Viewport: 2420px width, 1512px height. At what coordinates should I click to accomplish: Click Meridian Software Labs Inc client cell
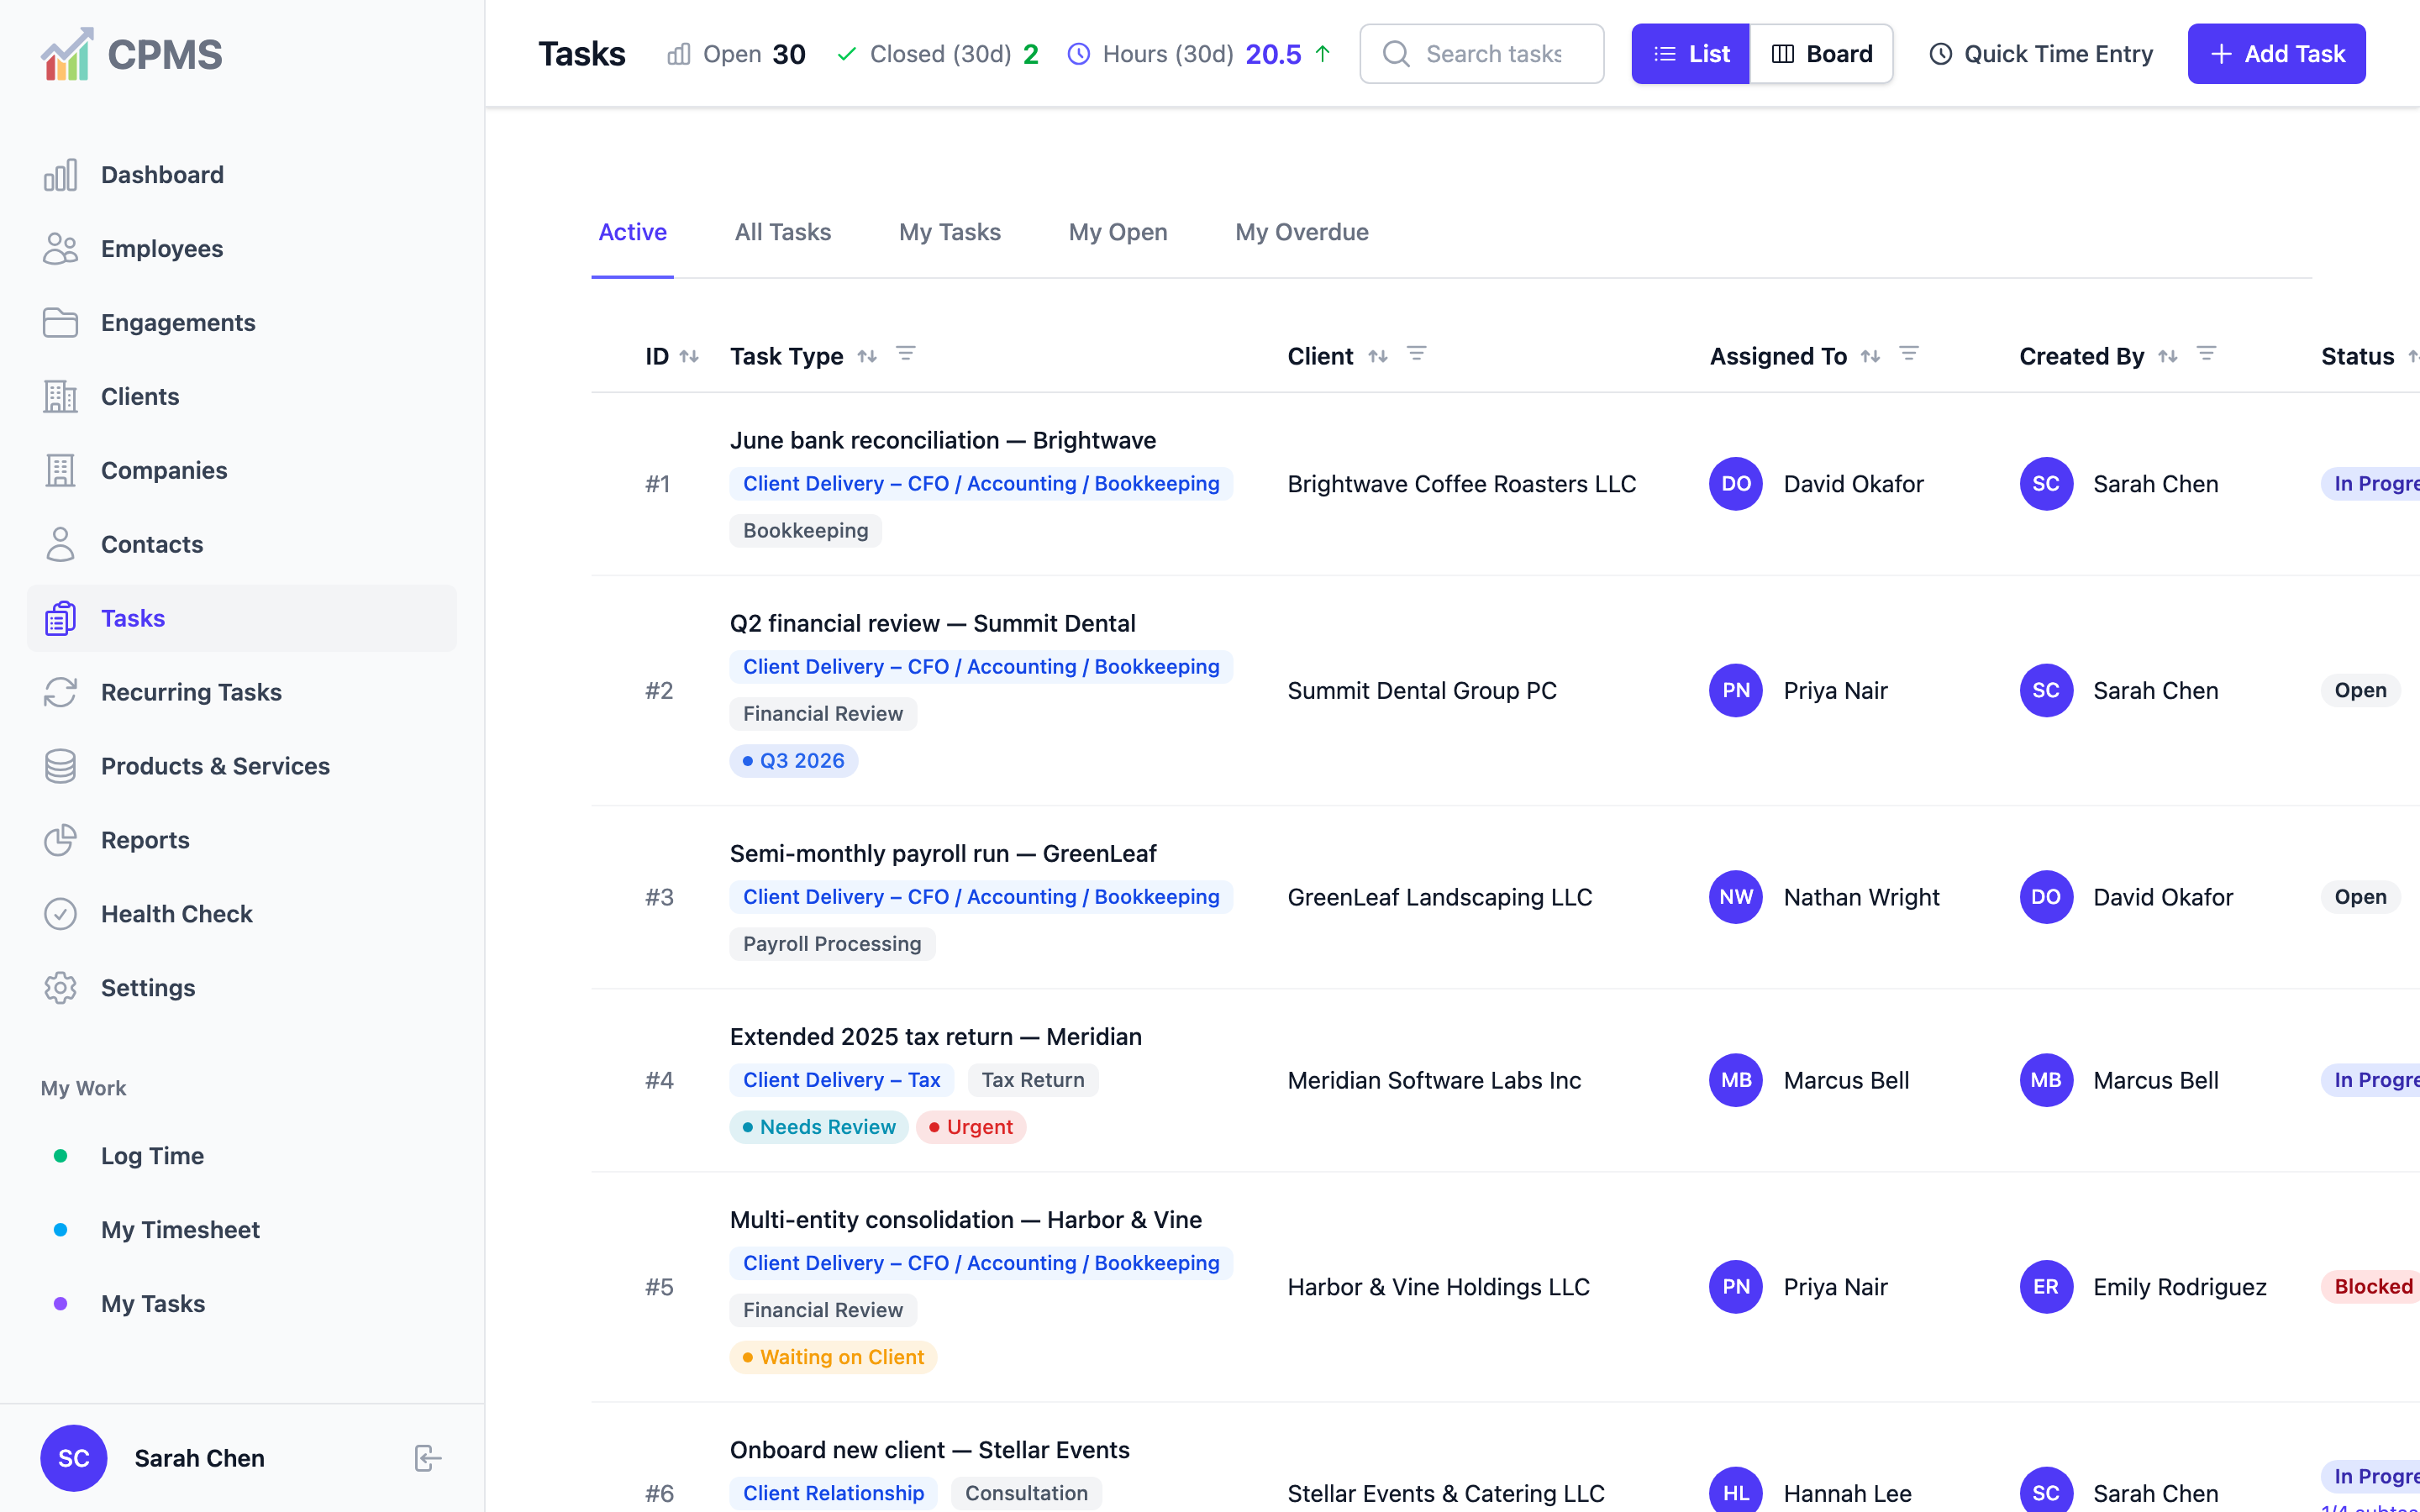click(1434, 1081)
